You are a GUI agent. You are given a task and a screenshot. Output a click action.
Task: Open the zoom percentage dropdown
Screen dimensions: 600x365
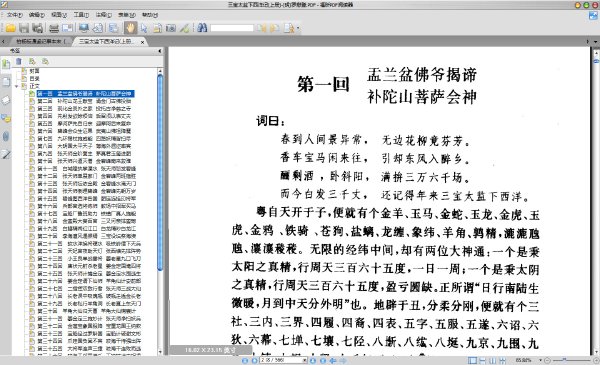point(541,360)
